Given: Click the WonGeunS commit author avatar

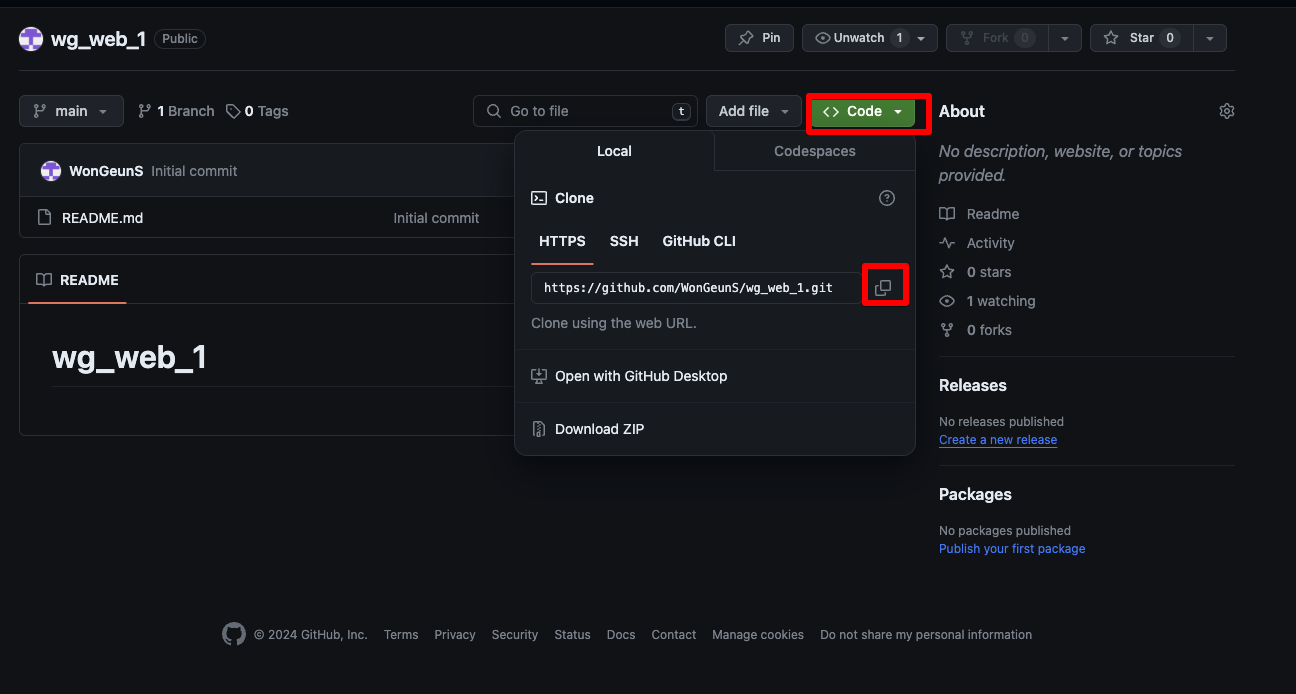Looking at the screenshot, I should [51, 171].
